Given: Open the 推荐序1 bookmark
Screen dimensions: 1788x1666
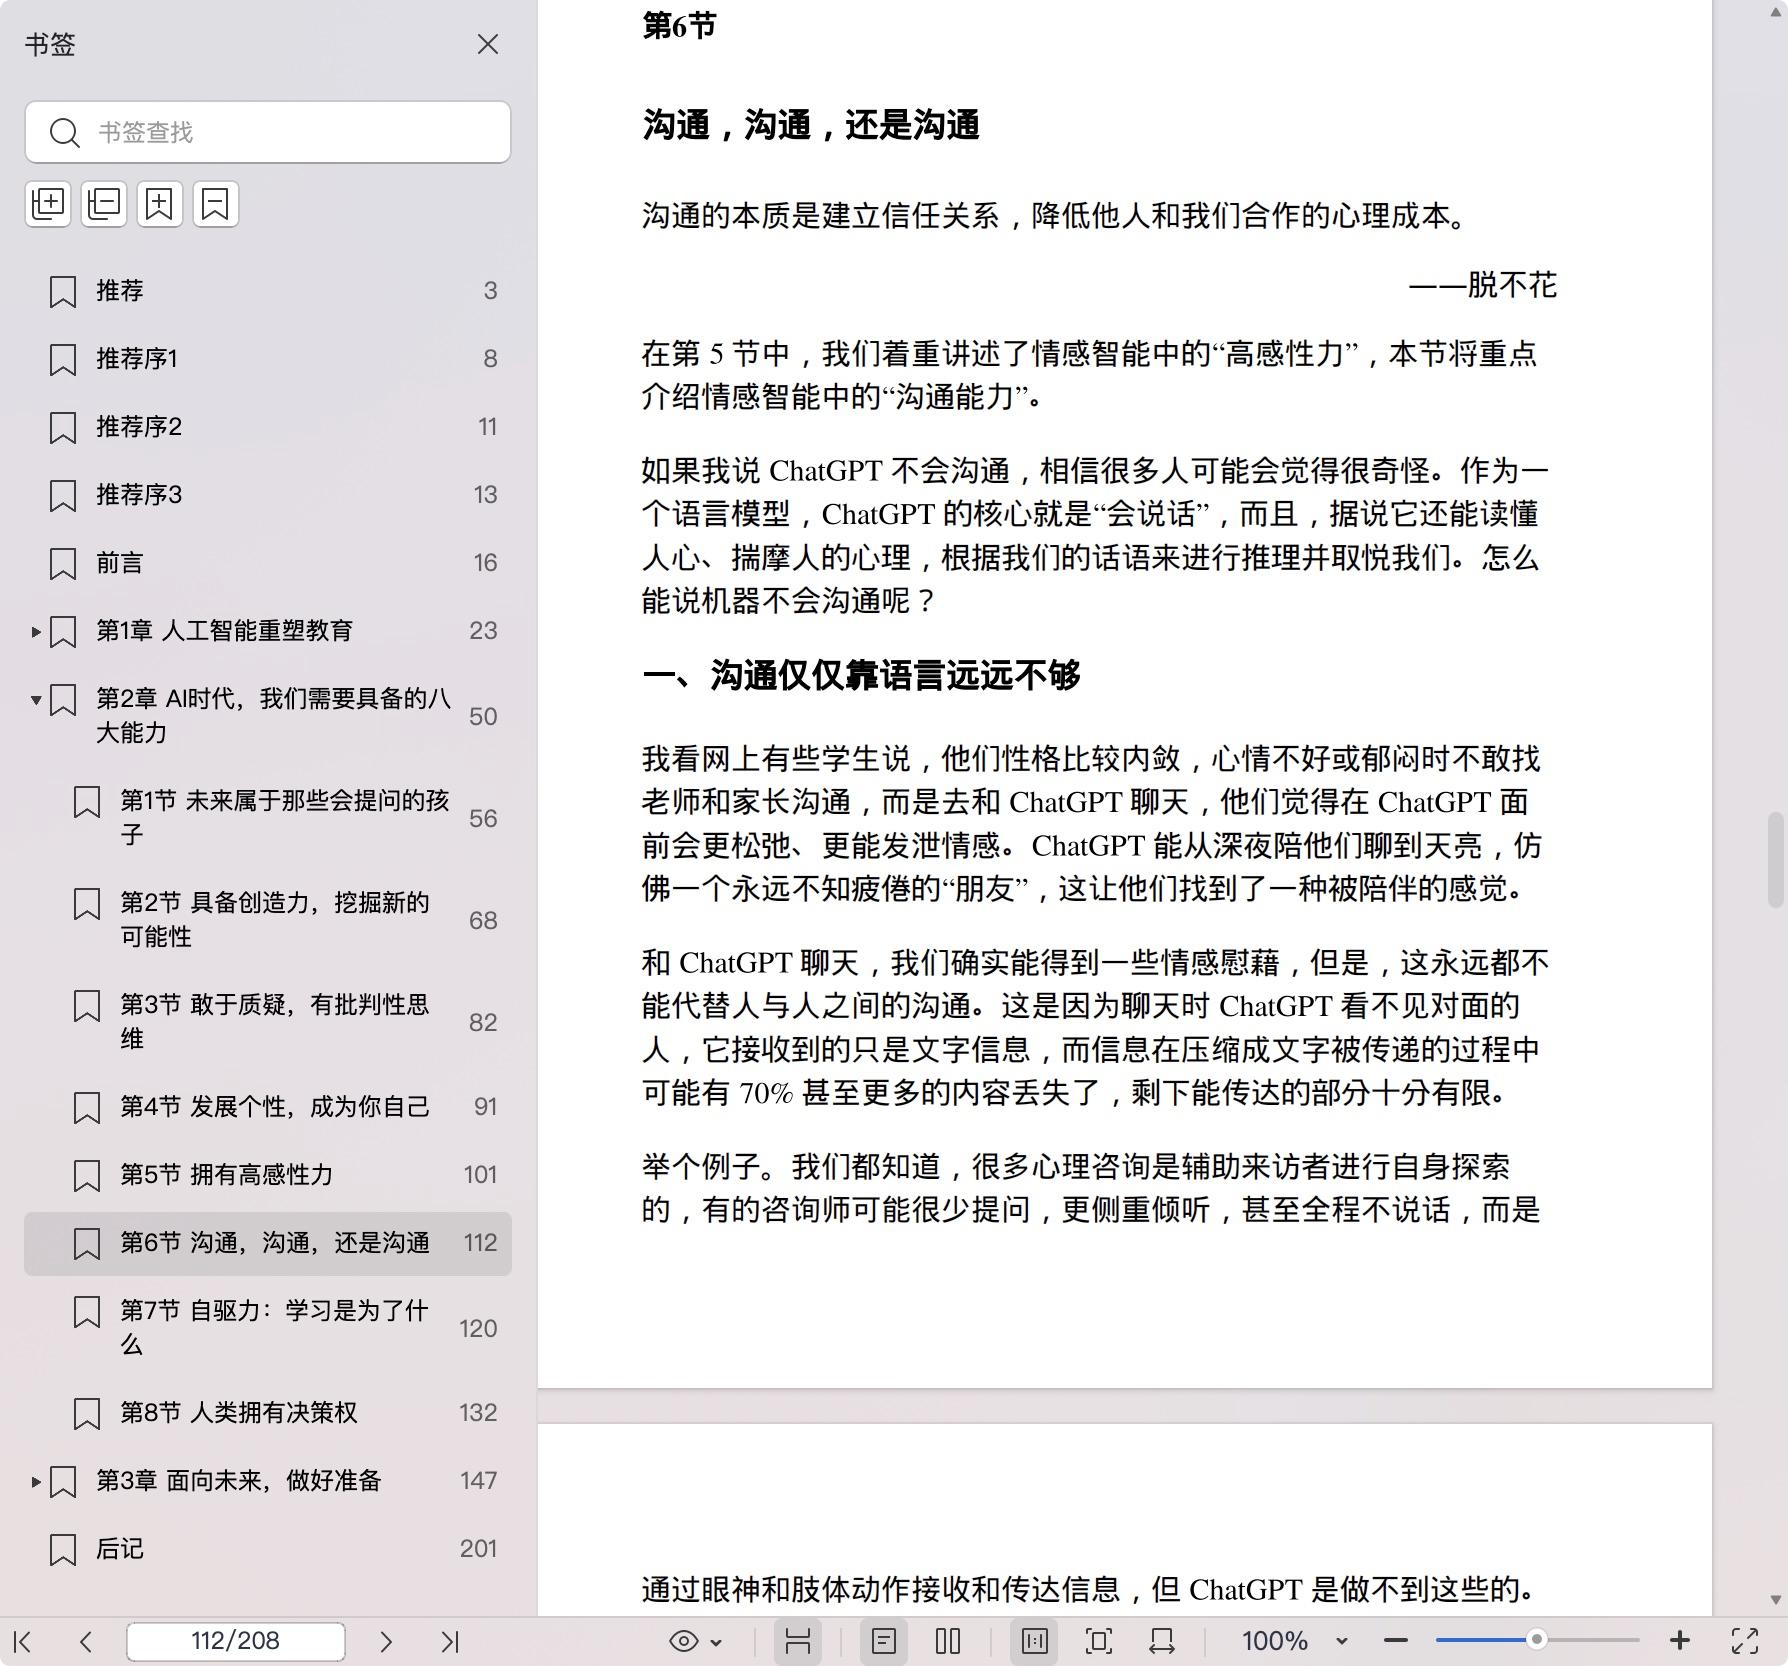Looking at the screenshot, I should pos(268,359).
